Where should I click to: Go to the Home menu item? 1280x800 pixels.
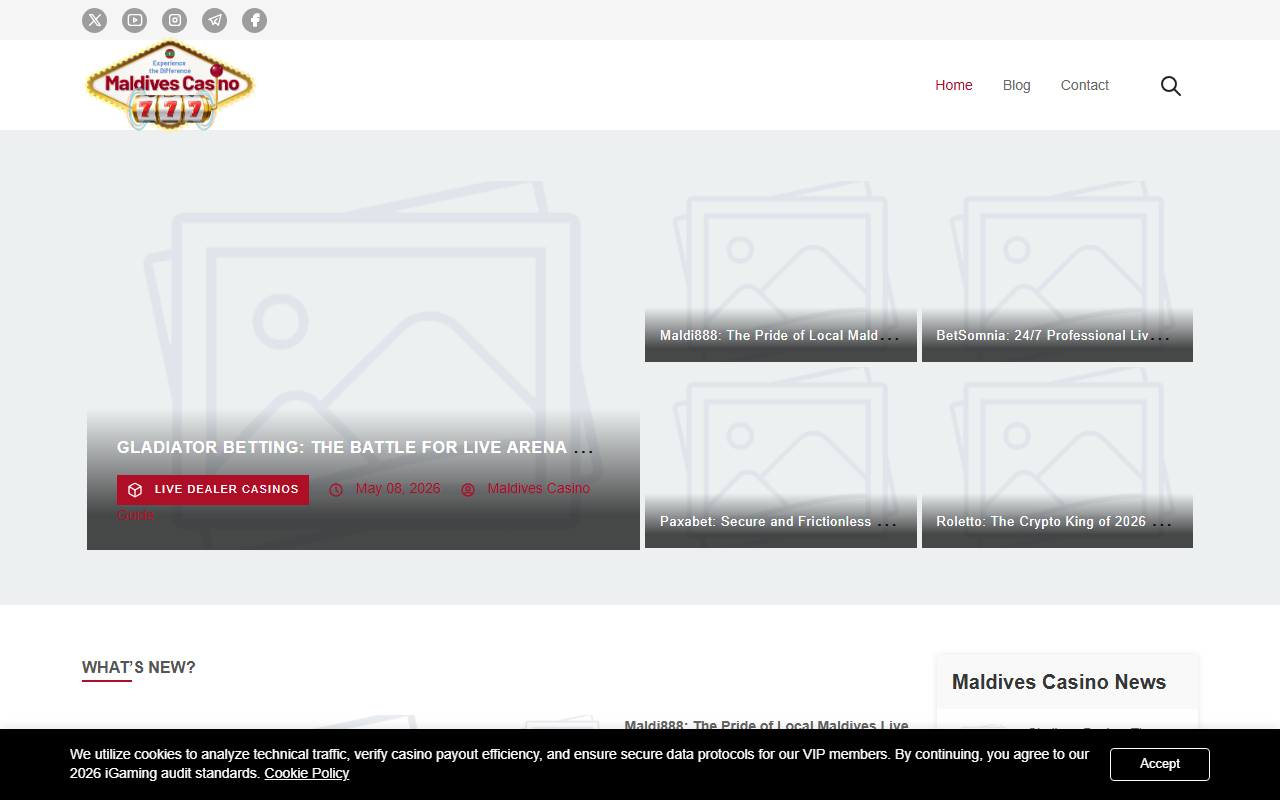tap(954, 85)
